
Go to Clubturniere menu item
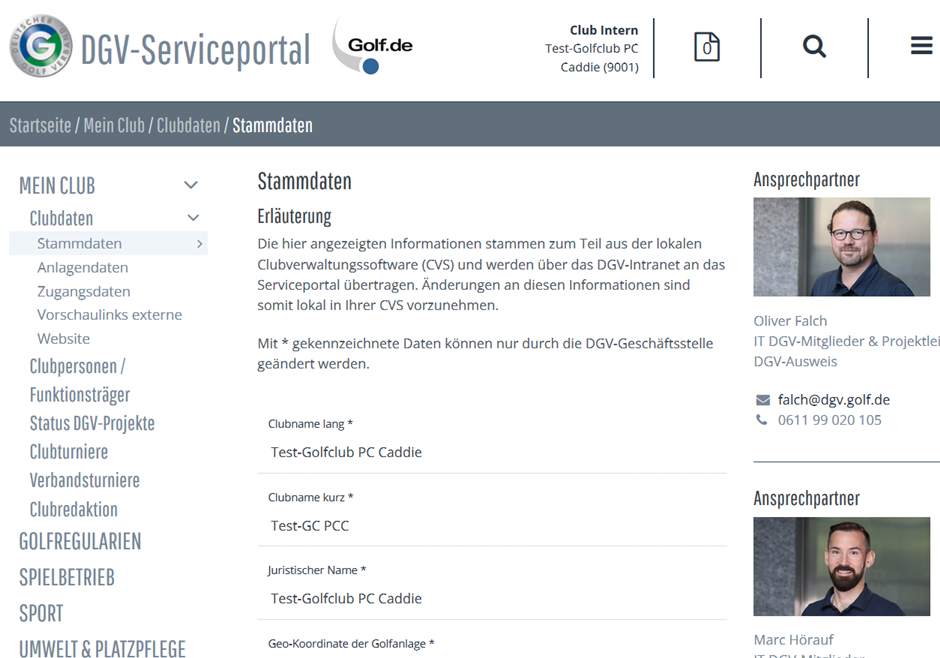pyautogui.click(x=68, y=452)
